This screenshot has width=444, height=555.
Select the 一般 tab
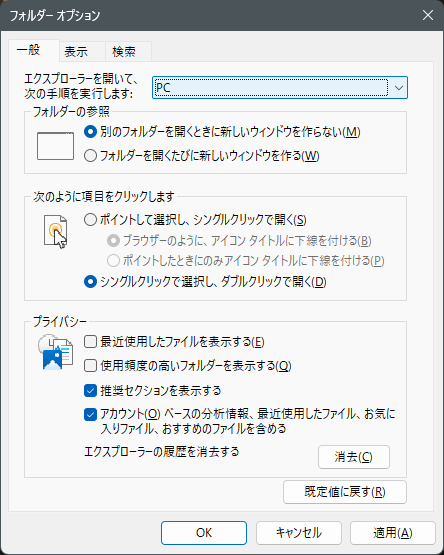click(28, 50)
